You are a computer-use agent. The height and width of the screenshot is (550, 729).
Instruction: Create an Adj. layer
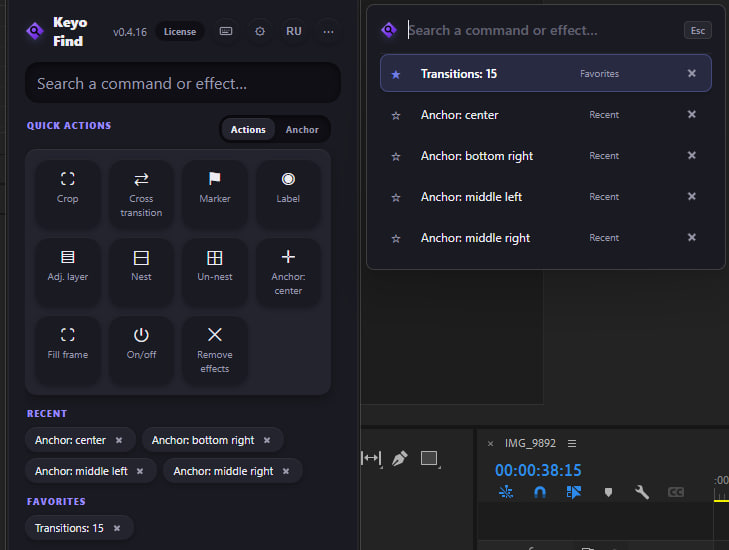(x=67, y=272)
